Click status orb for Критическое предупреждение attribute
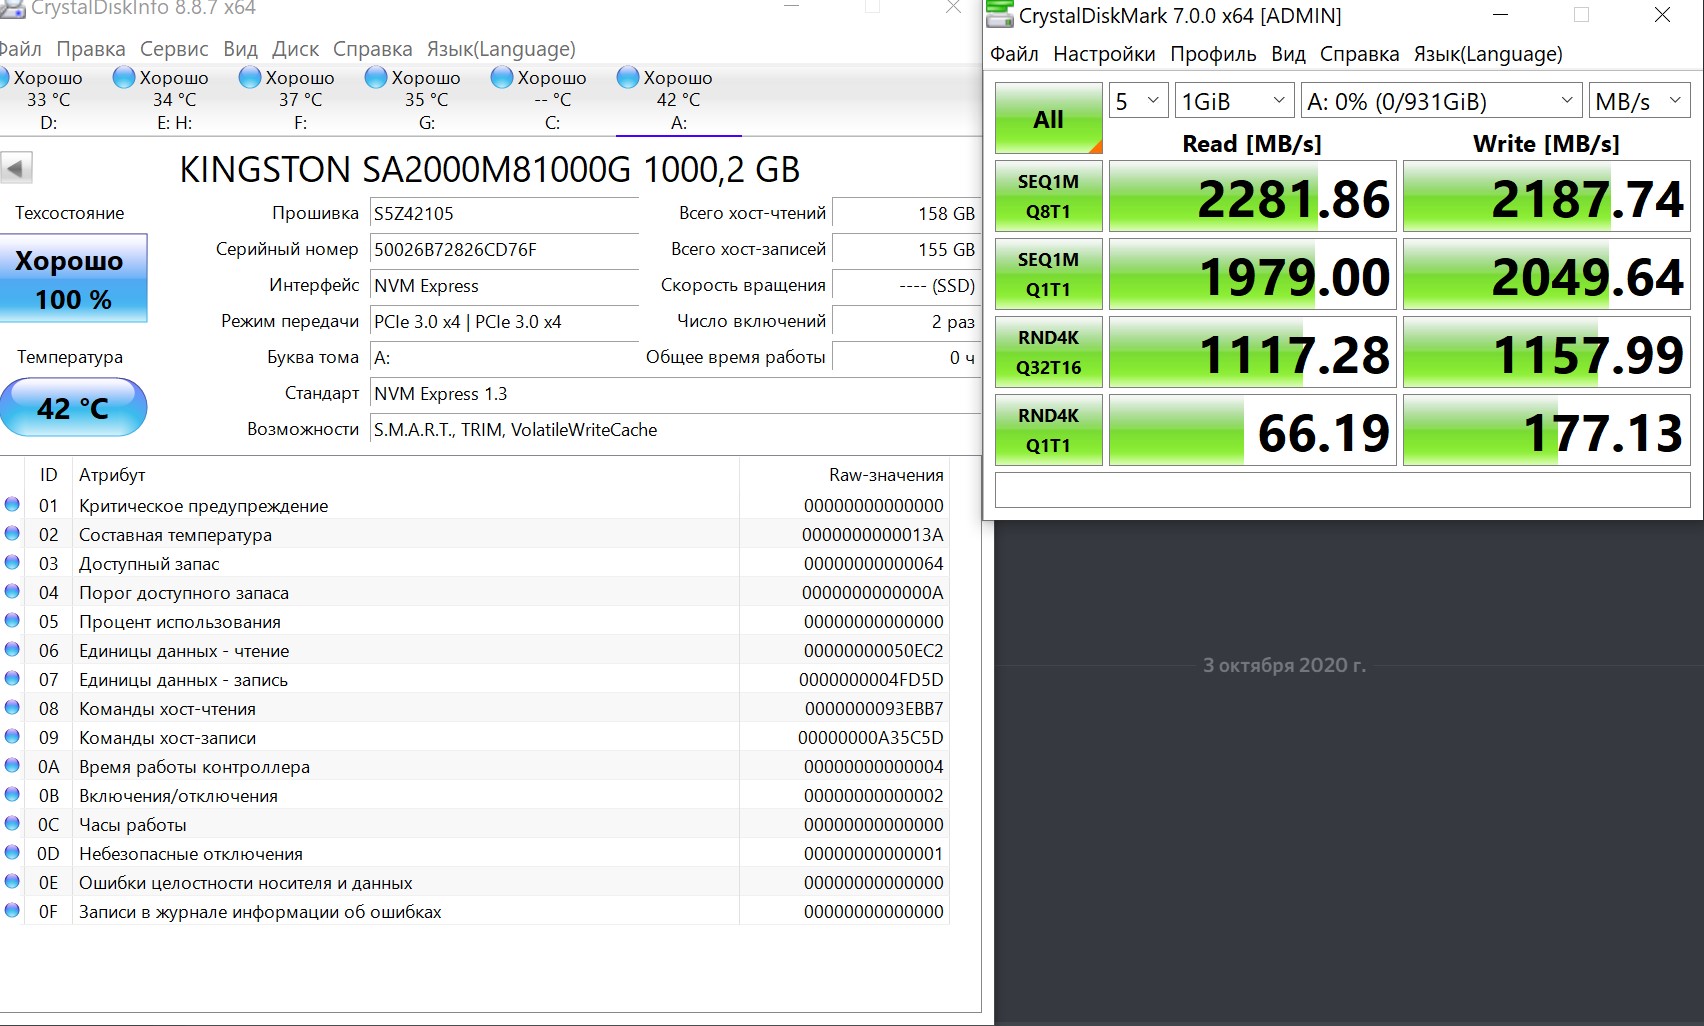Screen dimensions: 1704x1026 point(13,505)
